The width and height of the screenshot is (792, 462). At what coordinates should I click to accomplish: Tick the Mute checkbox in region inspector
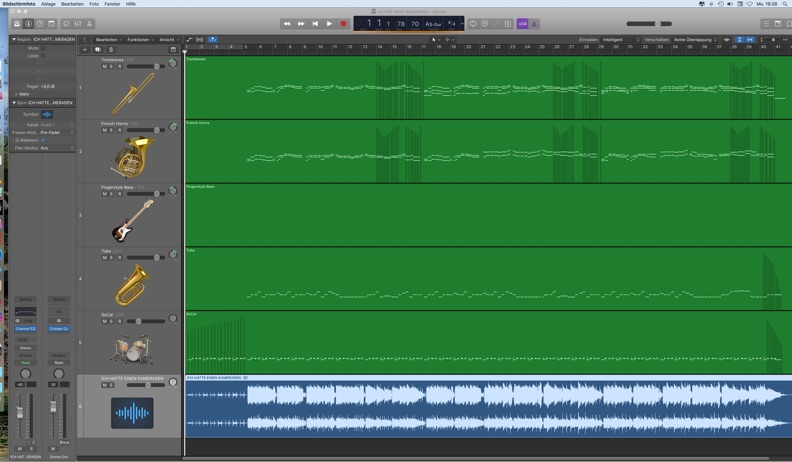point(43,48)
